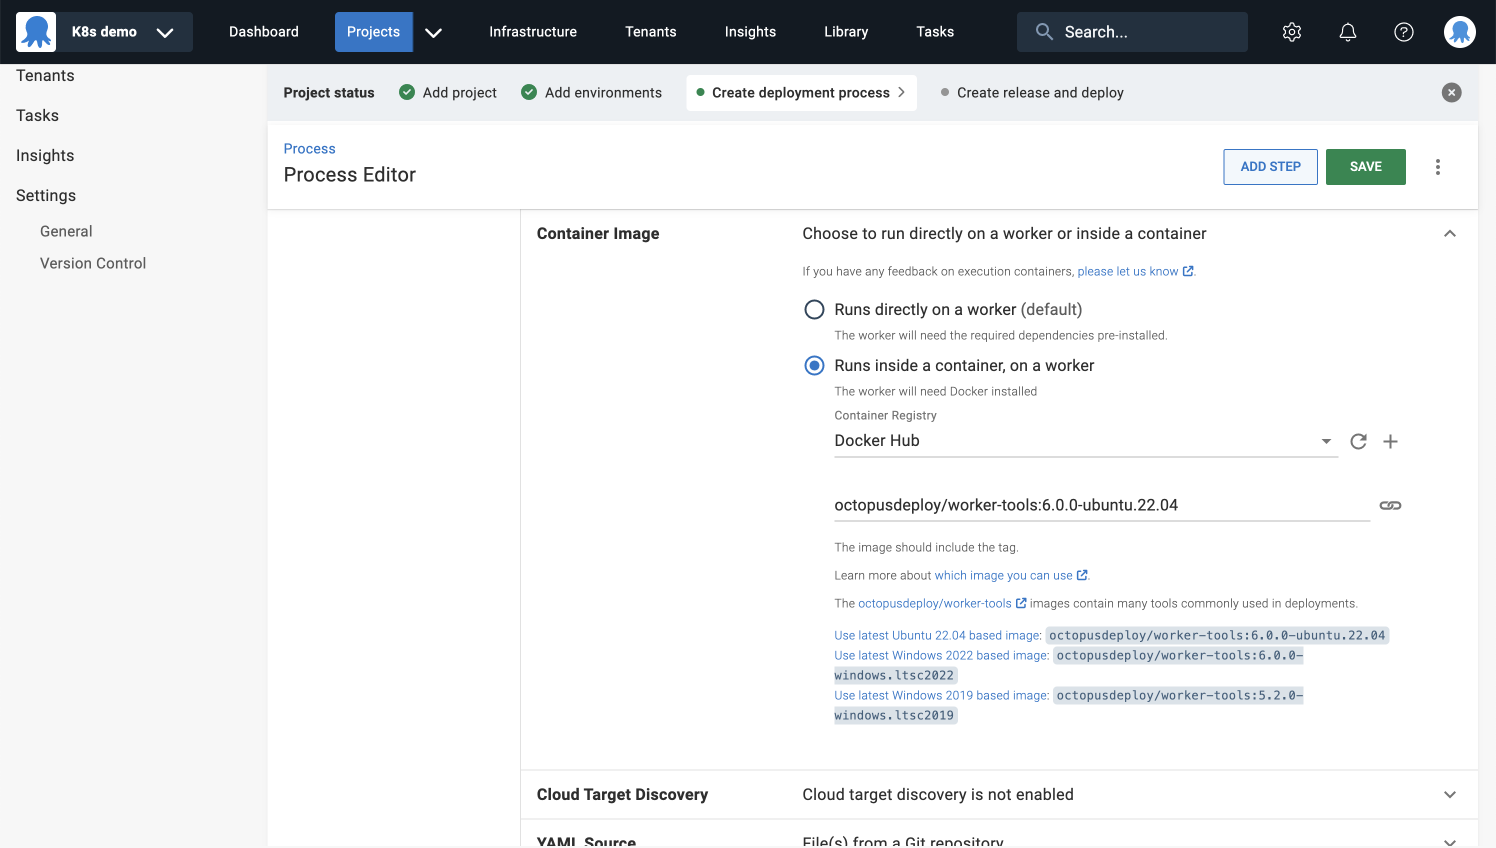
Task: Open the Library tab
Action: (x=846, y=32)
